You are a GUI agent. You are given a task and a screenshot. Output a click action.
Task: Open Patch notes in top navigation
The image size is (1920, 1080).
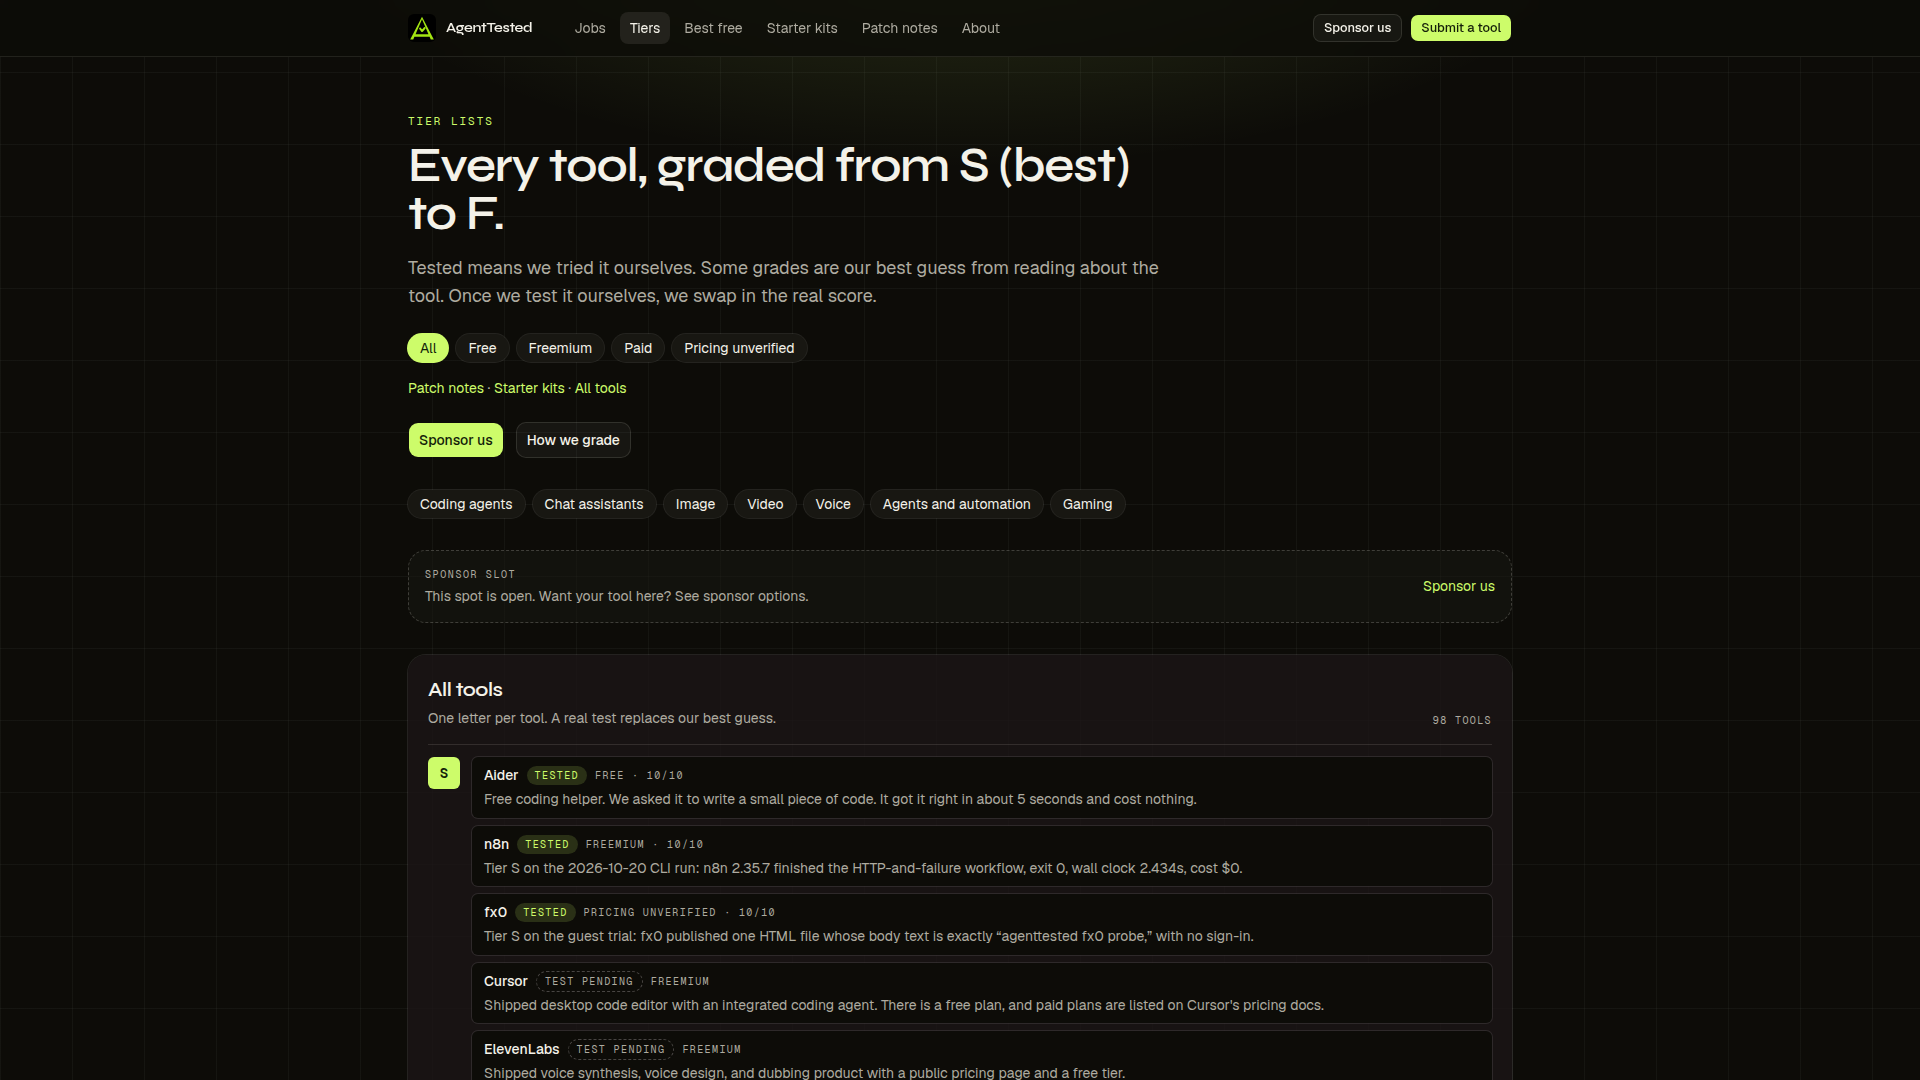tap(900, 28)
